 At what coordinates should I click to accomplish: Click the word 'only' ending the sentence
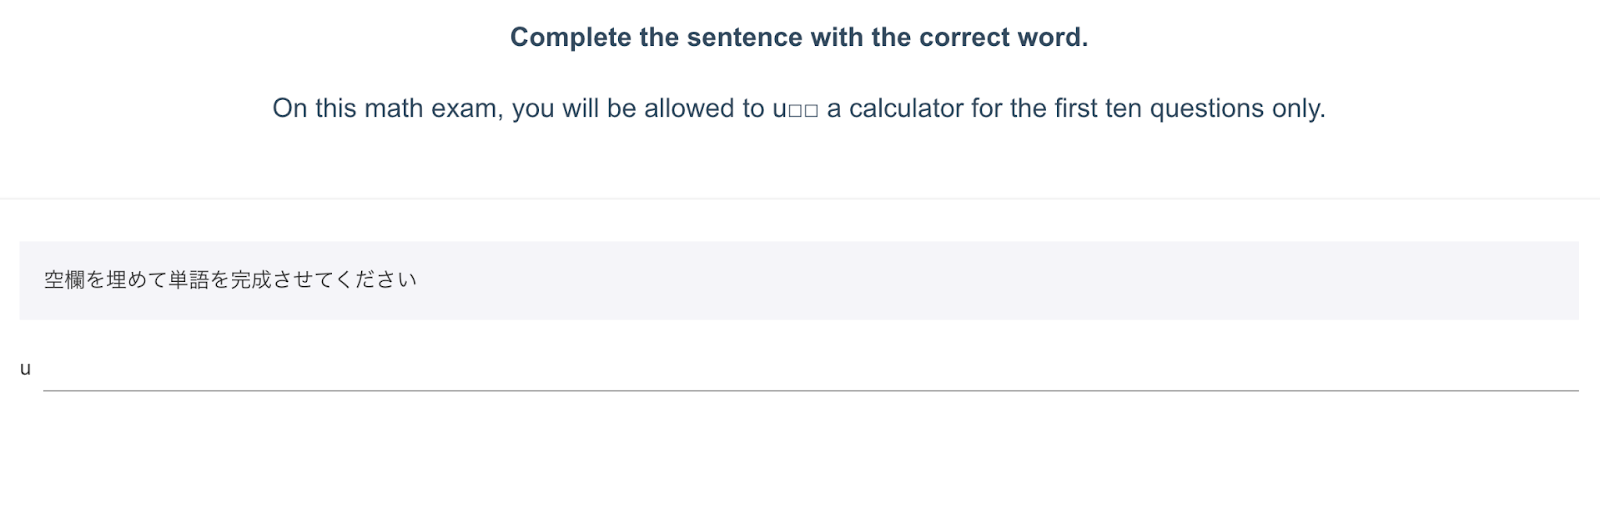click(x=1297, y=109)
